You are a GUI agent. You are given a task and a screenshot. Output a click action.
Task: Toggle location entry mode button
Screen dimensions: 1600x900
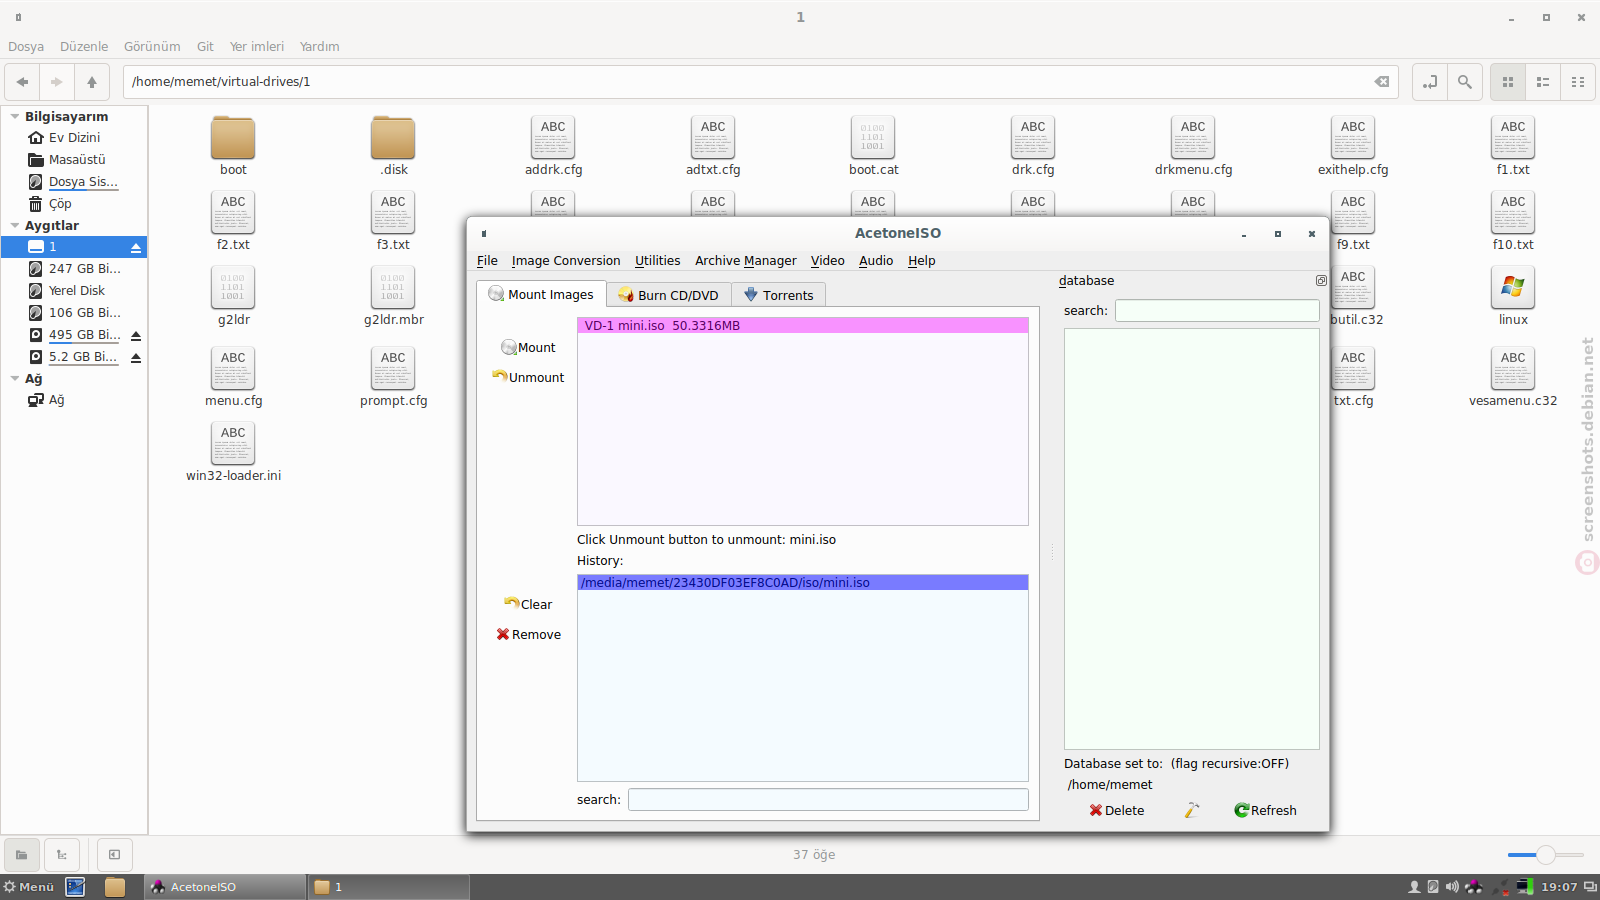1430,82
